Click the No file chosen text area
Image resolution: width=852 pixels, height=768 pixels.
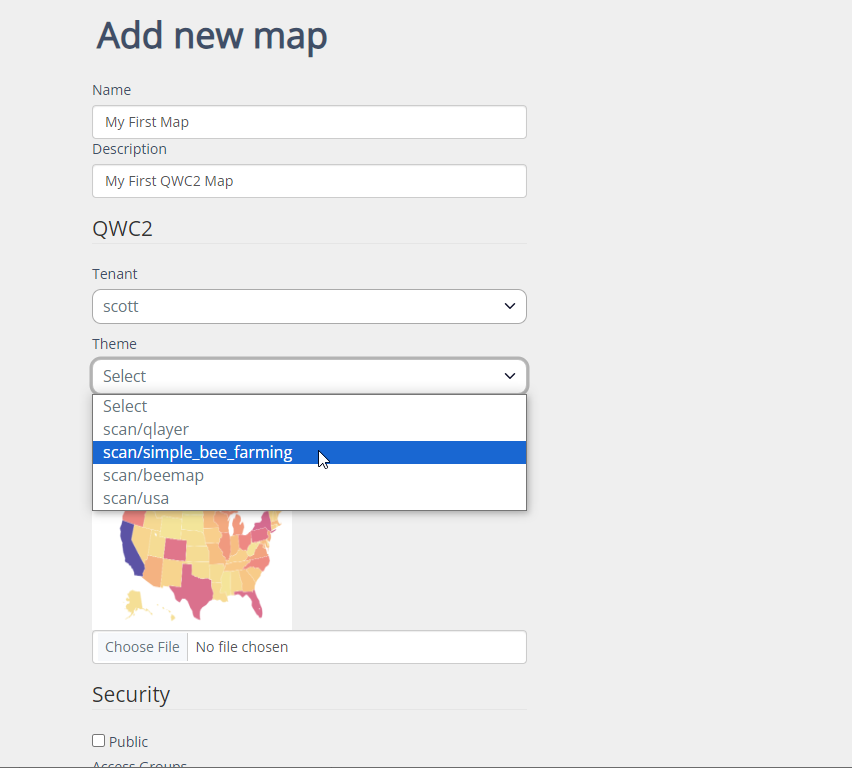point(242,647)
